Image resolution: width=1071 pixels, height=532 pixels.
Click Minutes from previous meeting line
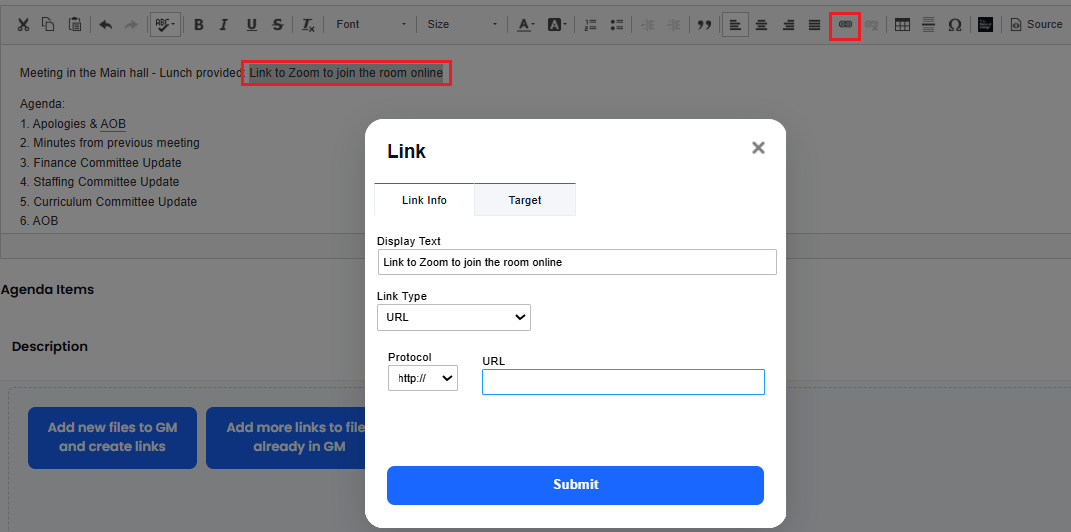point(110,143)
